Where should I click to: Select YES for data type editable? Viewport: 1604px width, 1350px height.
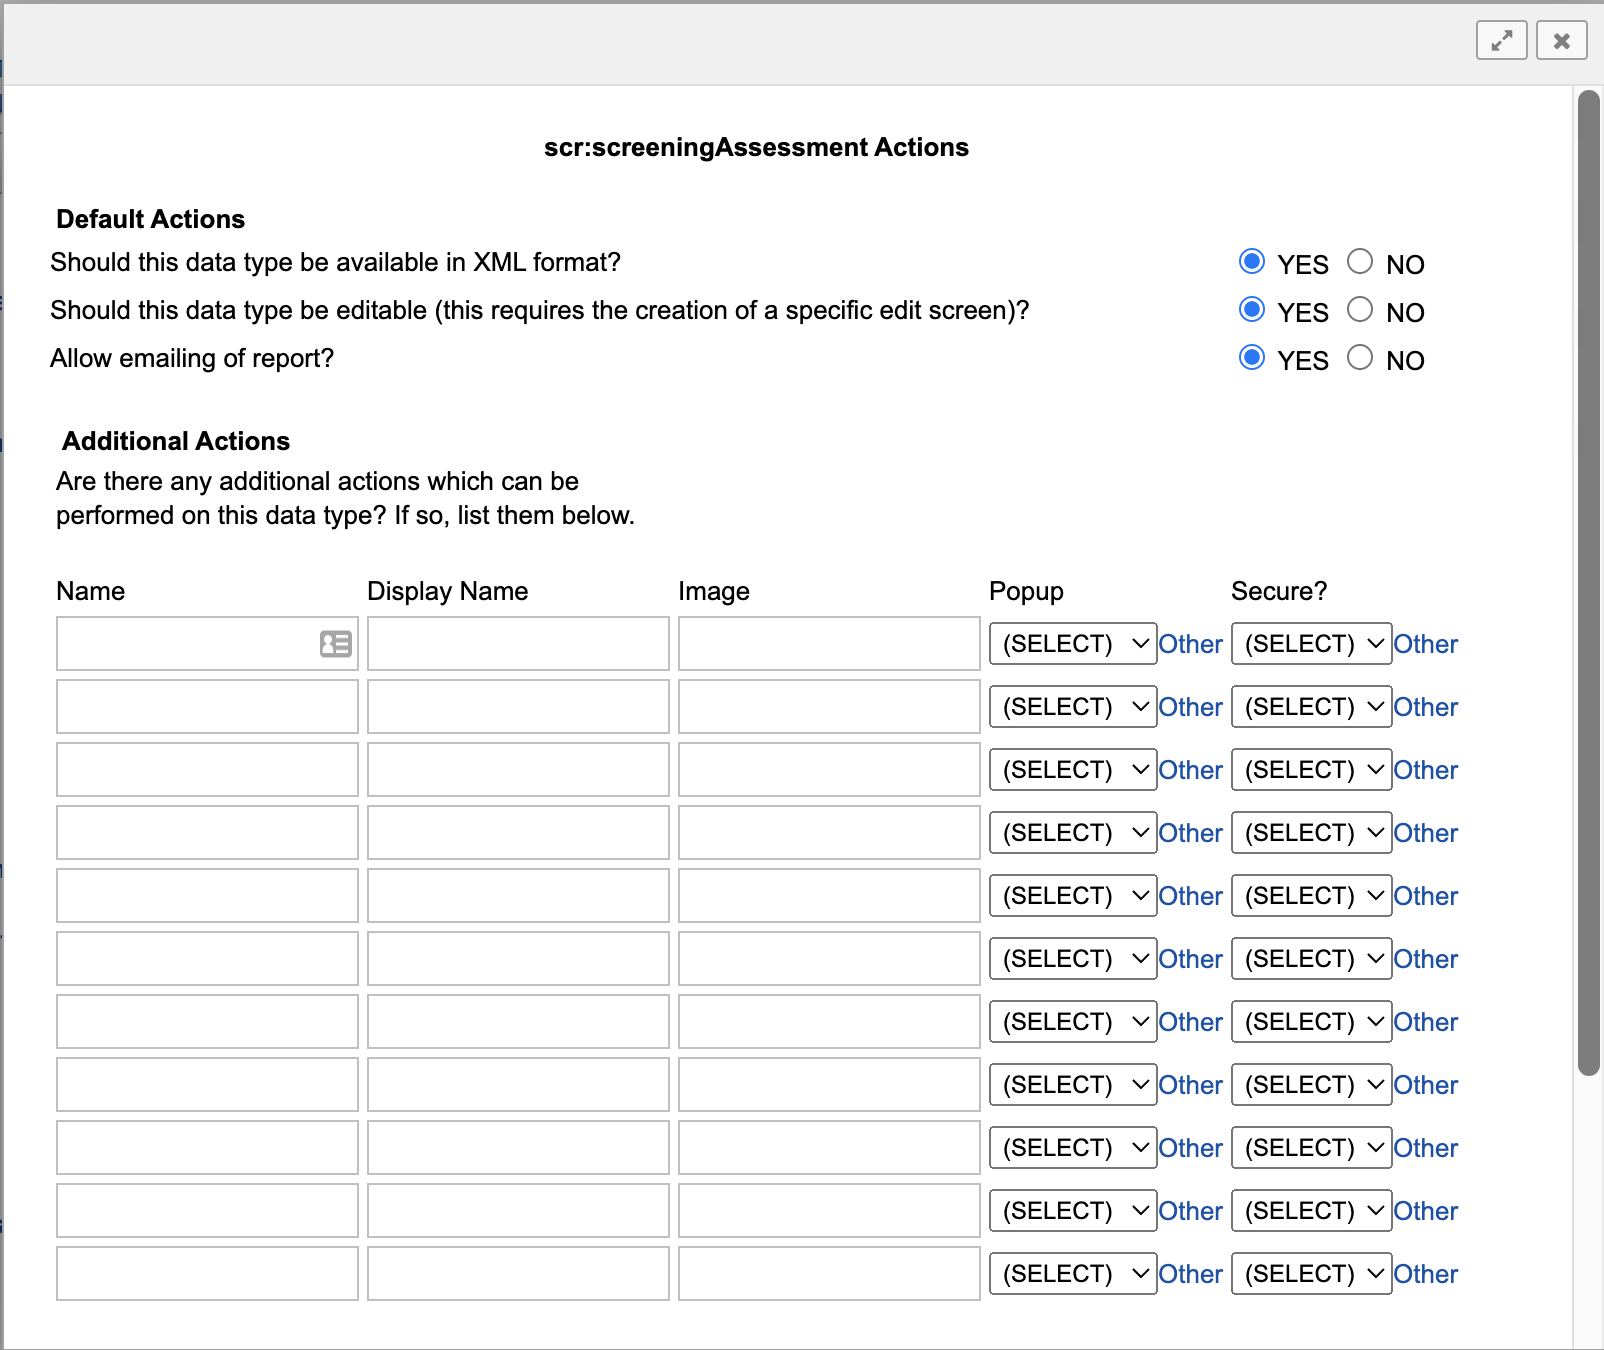tap(1251, 310)
